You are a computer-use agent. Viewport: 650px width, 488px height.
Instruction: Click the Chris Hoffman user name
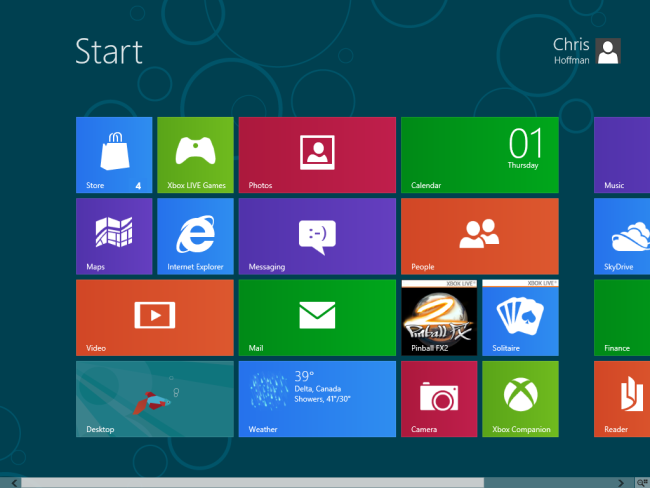571,51
